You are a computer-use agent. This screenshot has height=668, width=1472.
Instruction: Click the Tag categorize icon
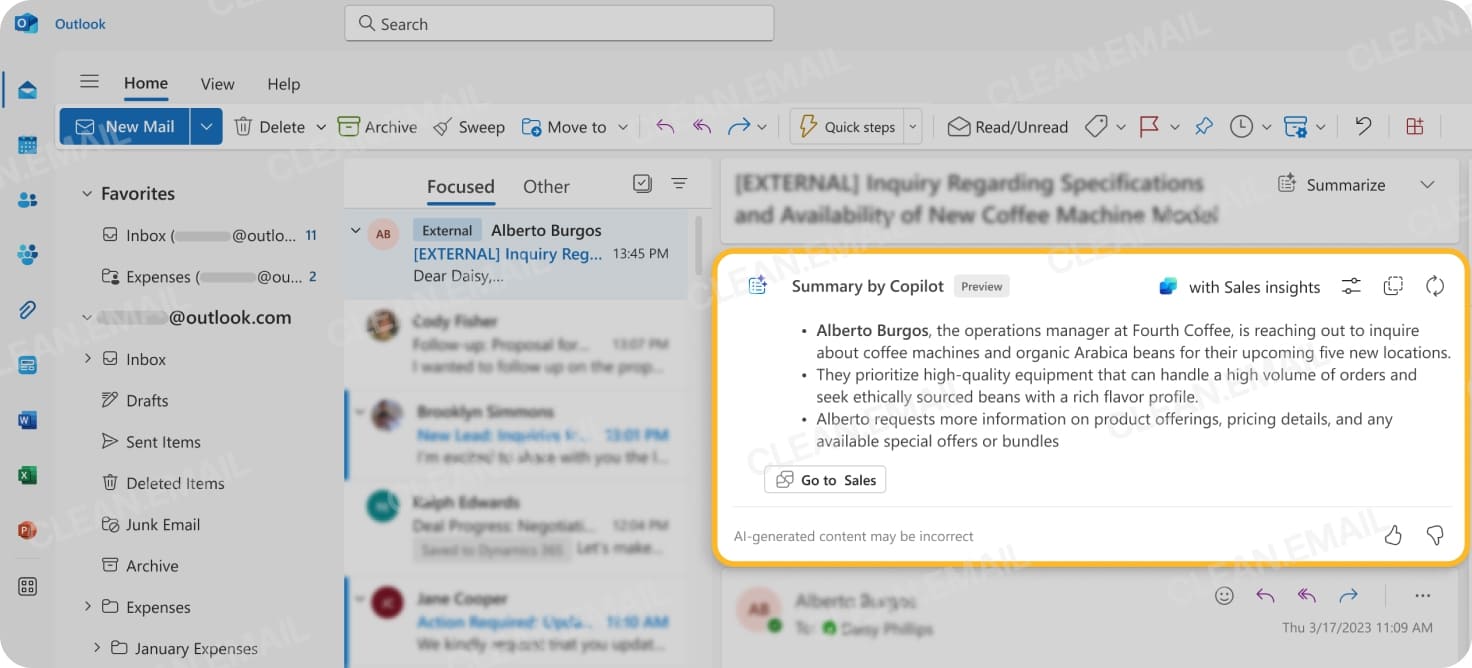[x=1096, y=127]
